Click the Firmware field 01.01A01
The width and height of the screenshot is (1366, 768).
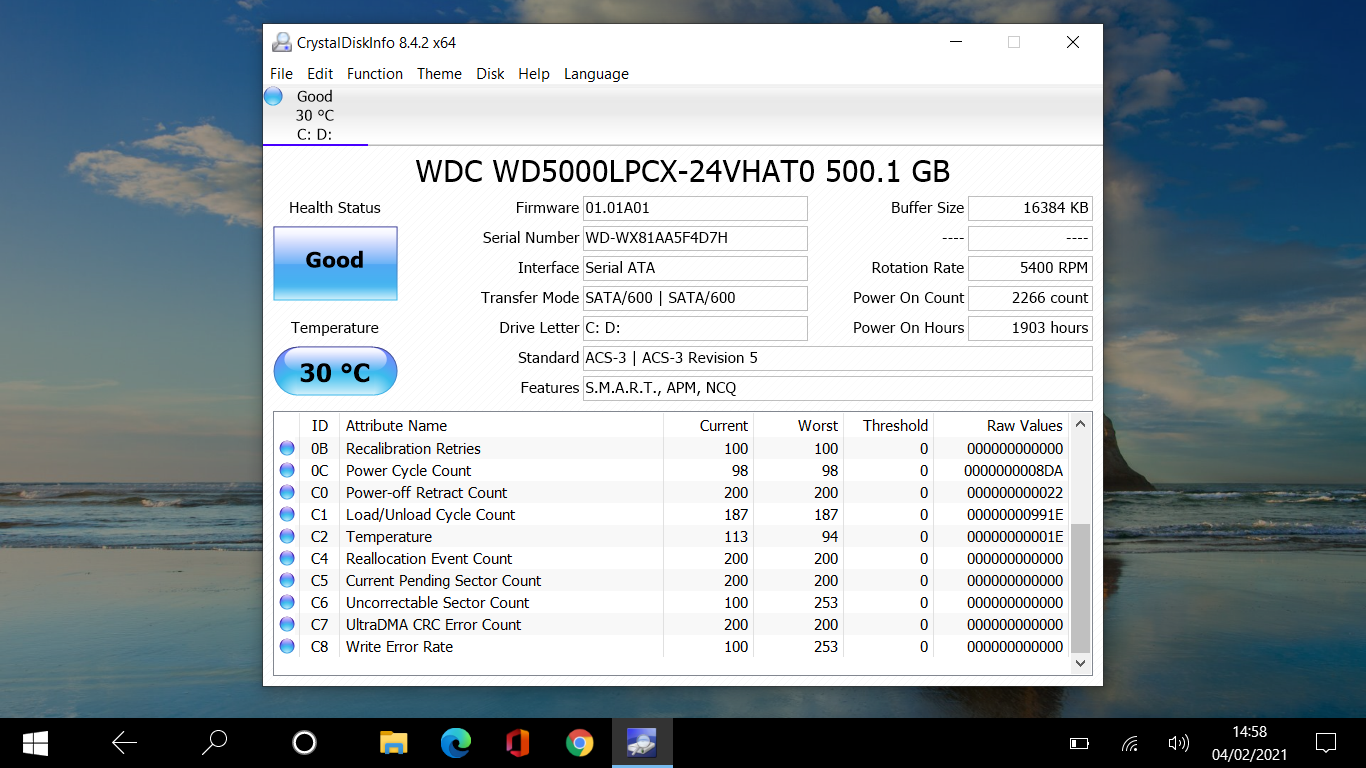(695, 208)
